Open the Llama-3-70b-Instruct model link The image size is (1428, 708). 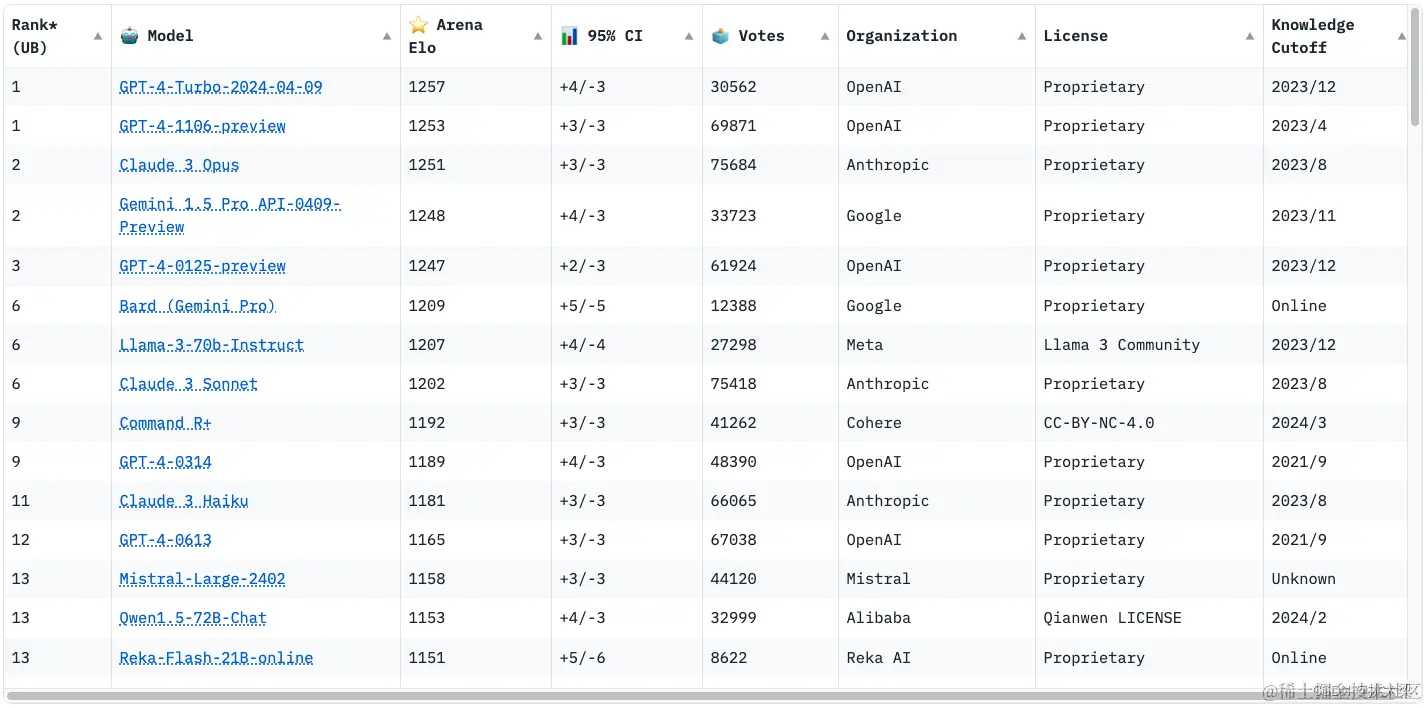pos(212,345)
